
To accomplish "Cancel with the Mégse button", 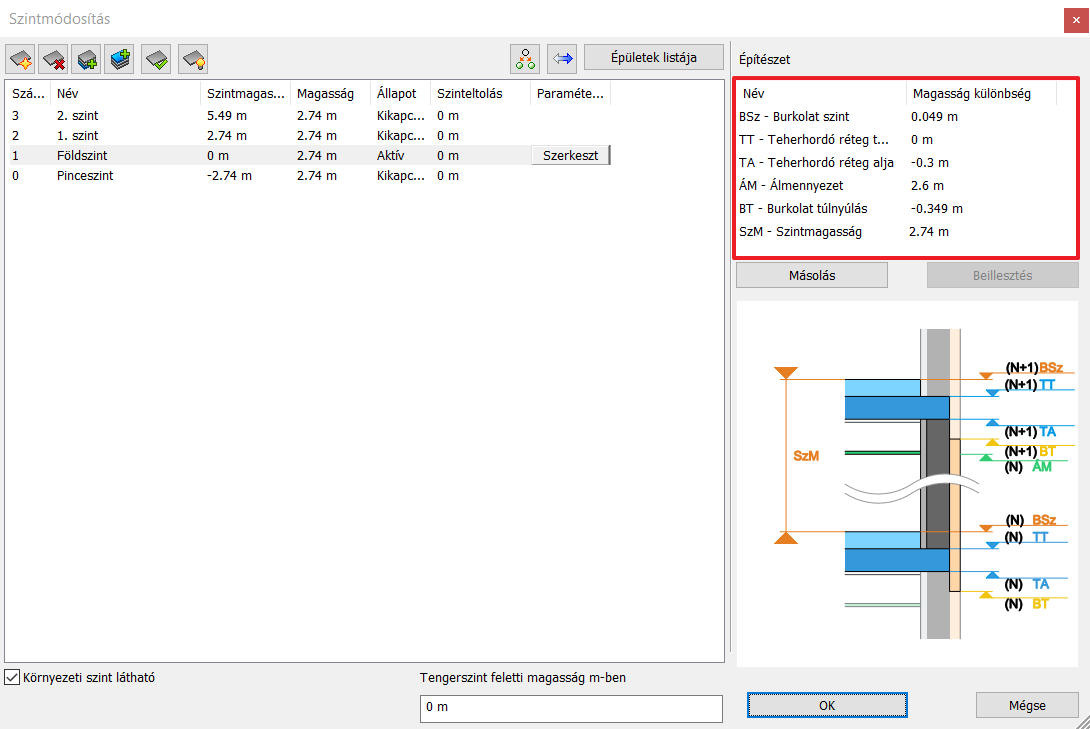I will click(x=1027, y=705).
